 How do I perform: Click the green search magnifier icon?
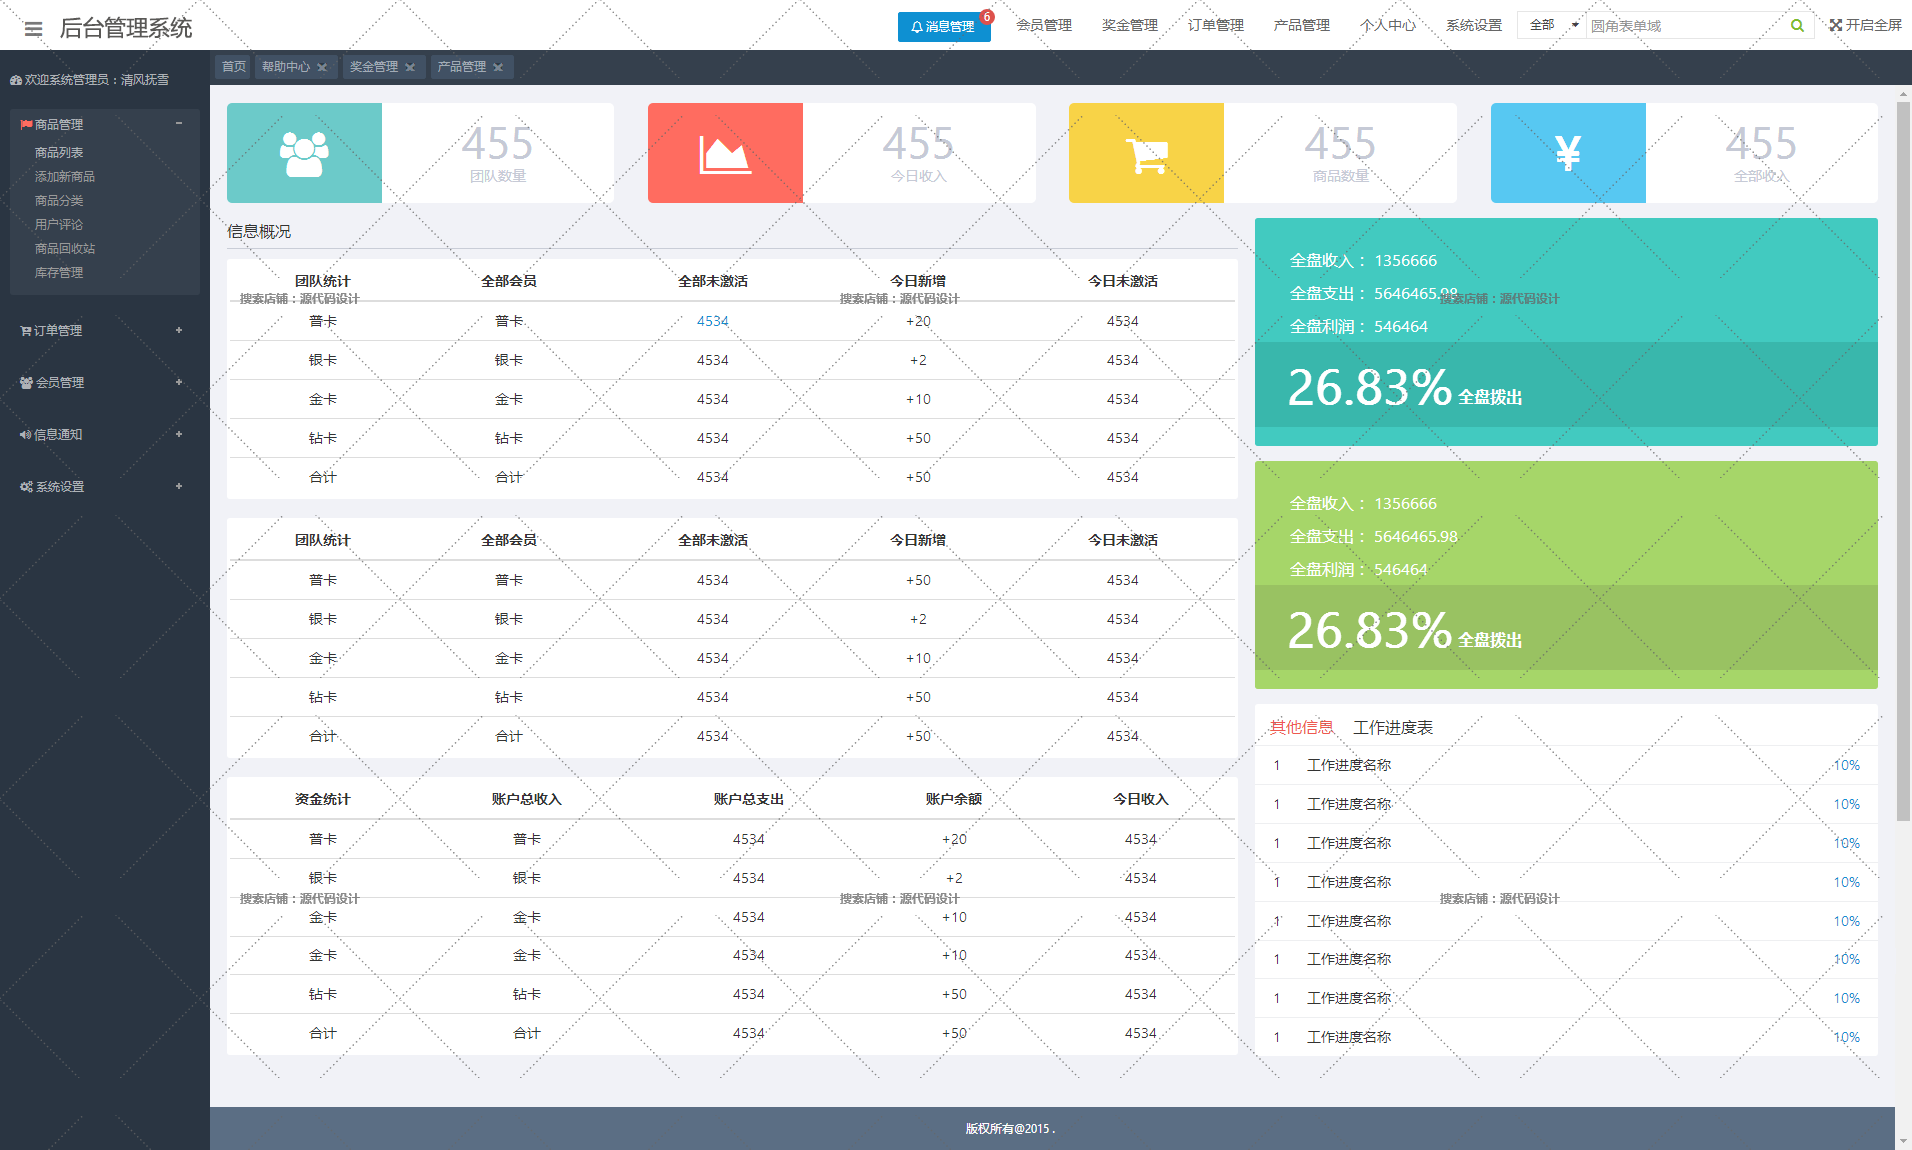coord(1797,26)
